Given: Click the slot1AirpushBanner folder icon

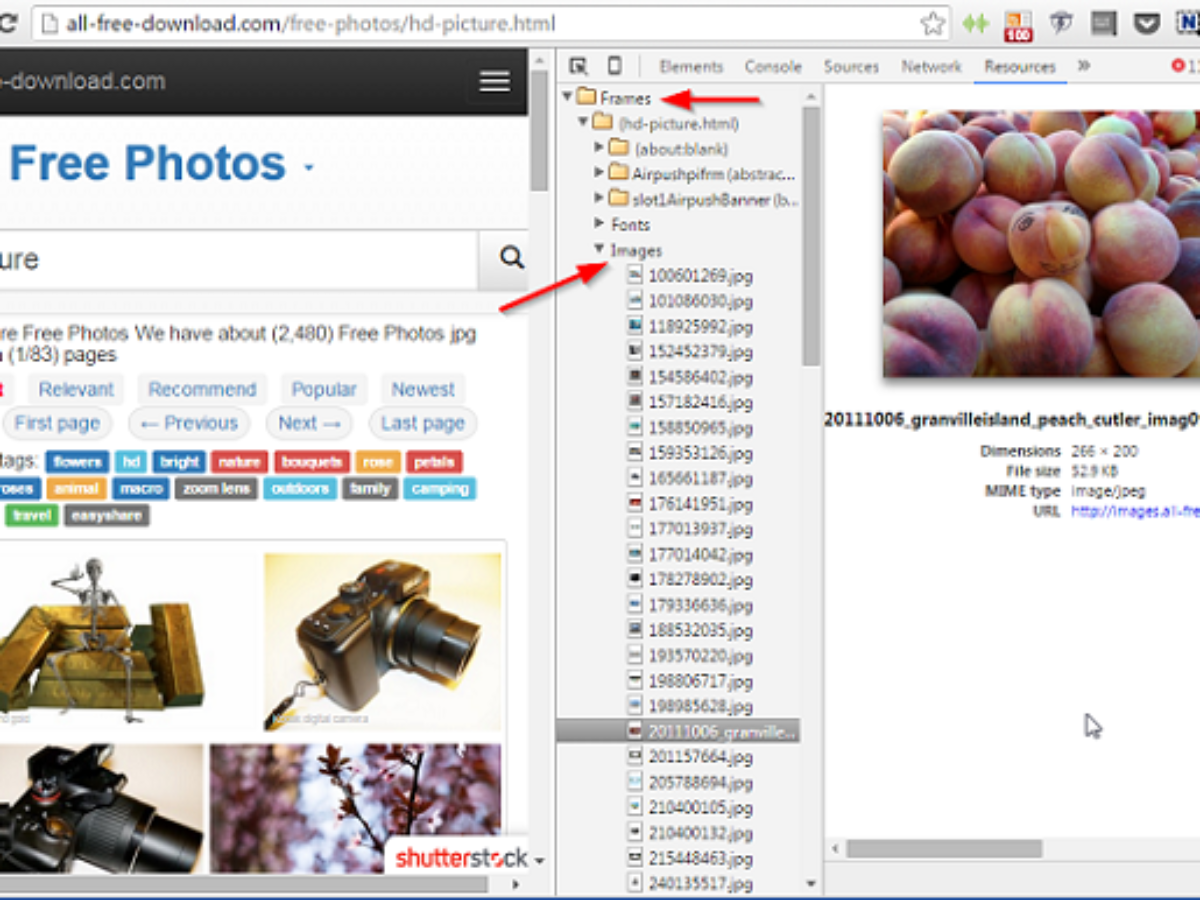Looking at the screenshot, I should click(618, 199).
